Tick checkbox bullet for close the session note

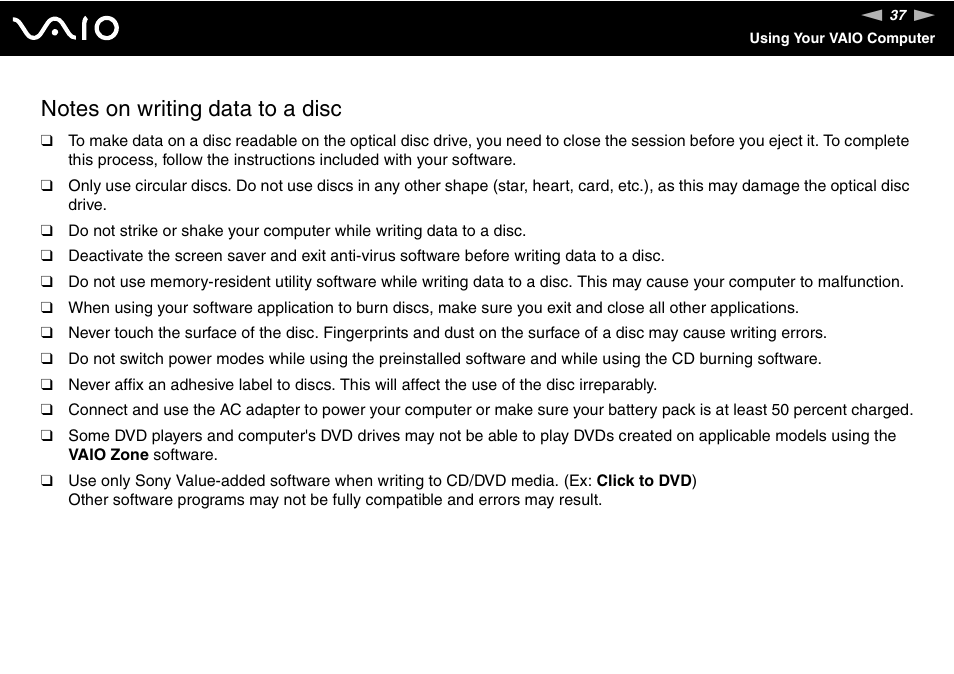47,141
